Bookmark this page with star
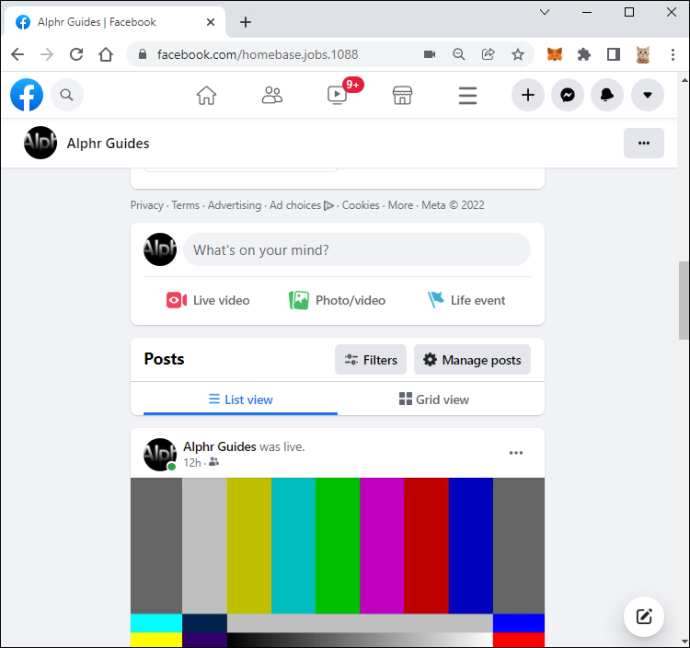 point(518,55)
